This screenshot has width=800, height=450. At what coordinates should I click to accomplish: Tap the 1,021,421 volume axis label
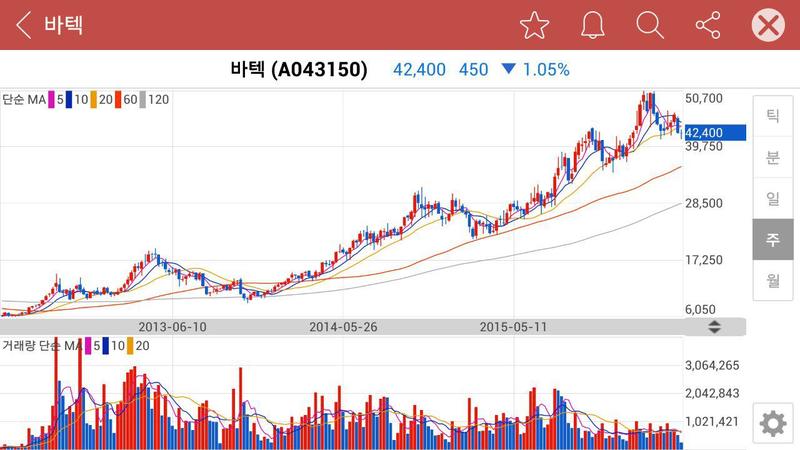[x=712, y=421]
